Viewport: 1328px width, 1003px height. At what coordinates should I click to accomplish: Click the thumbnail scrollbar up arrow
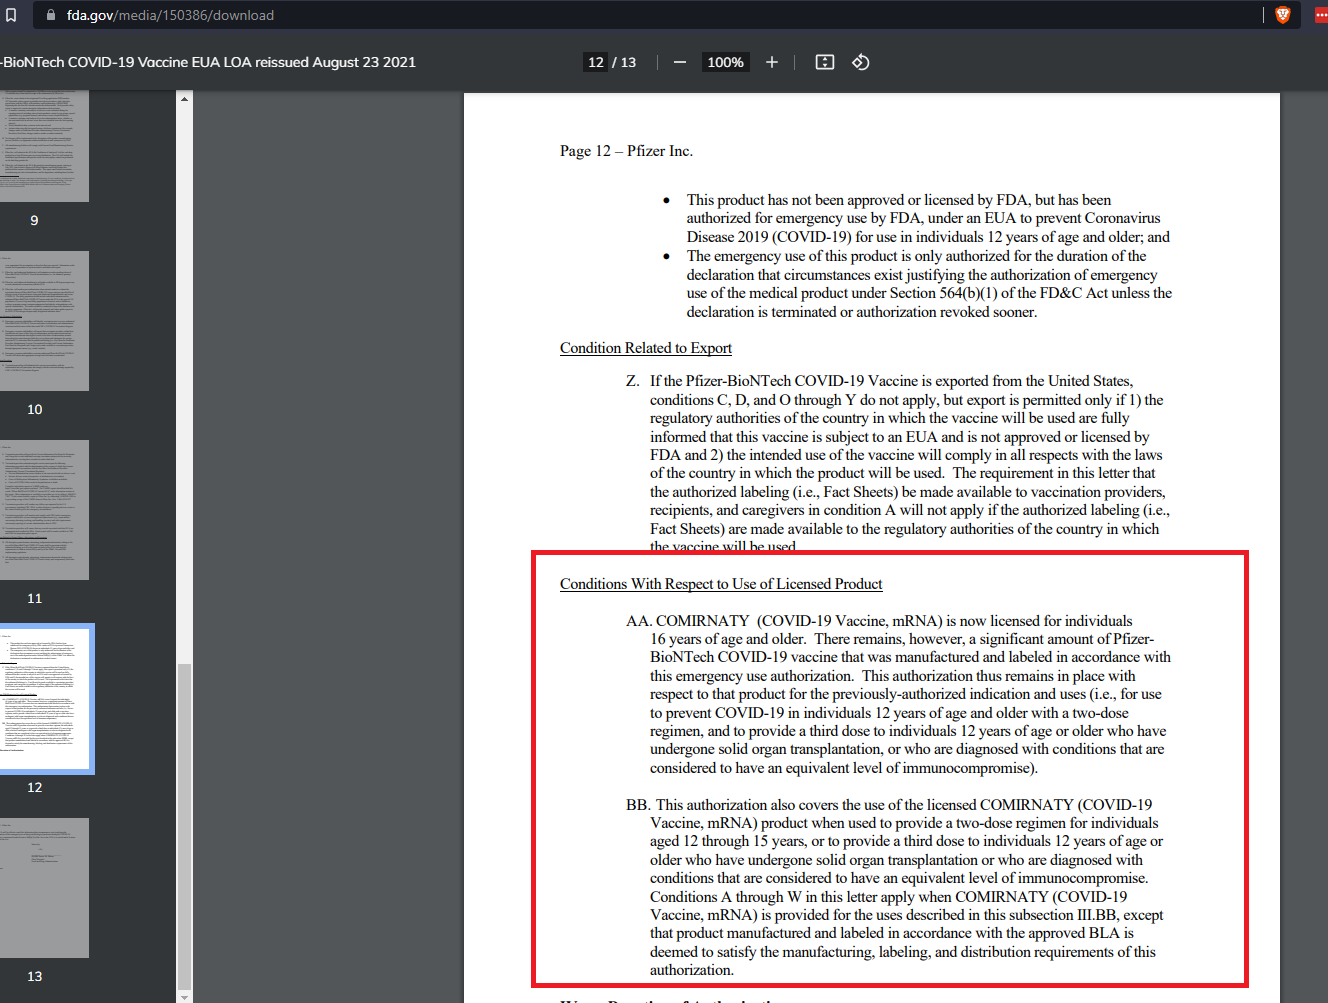click(x=184, y=98)
